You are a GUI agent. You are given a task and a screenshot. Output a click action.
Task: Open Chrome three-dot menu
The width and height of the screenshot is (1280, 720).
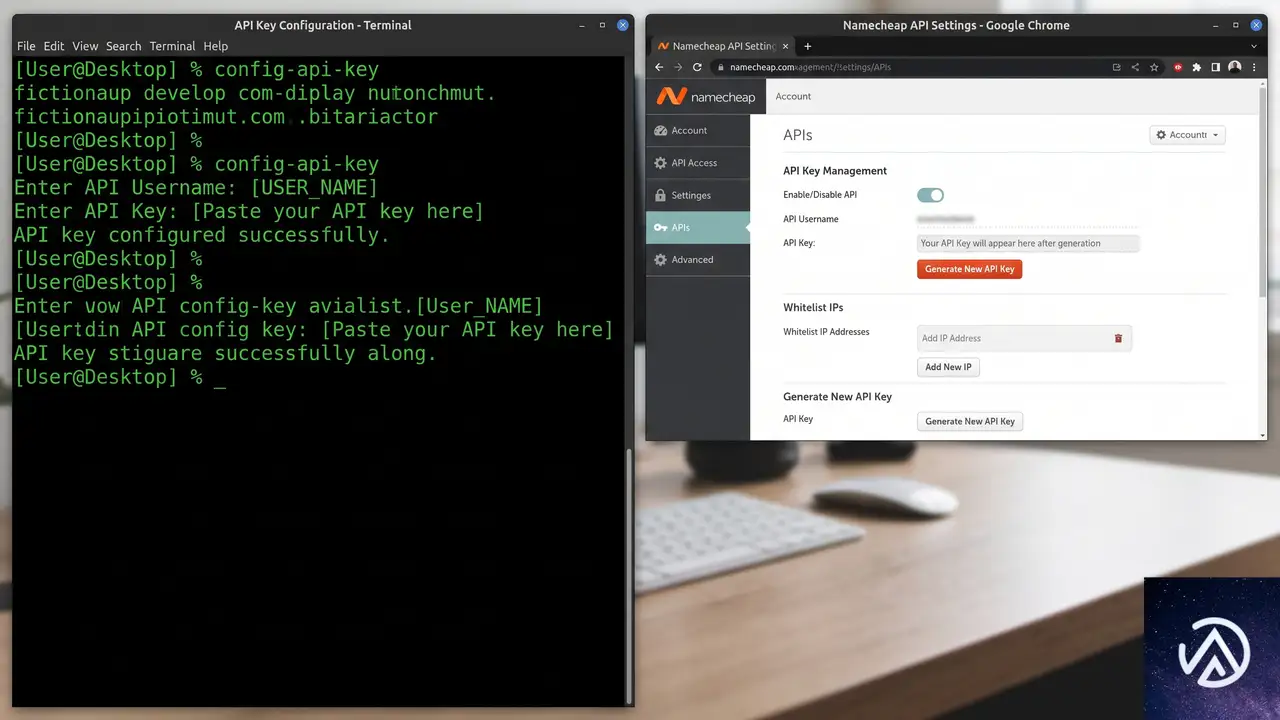pyautogui.click(x=1253, y=67)
